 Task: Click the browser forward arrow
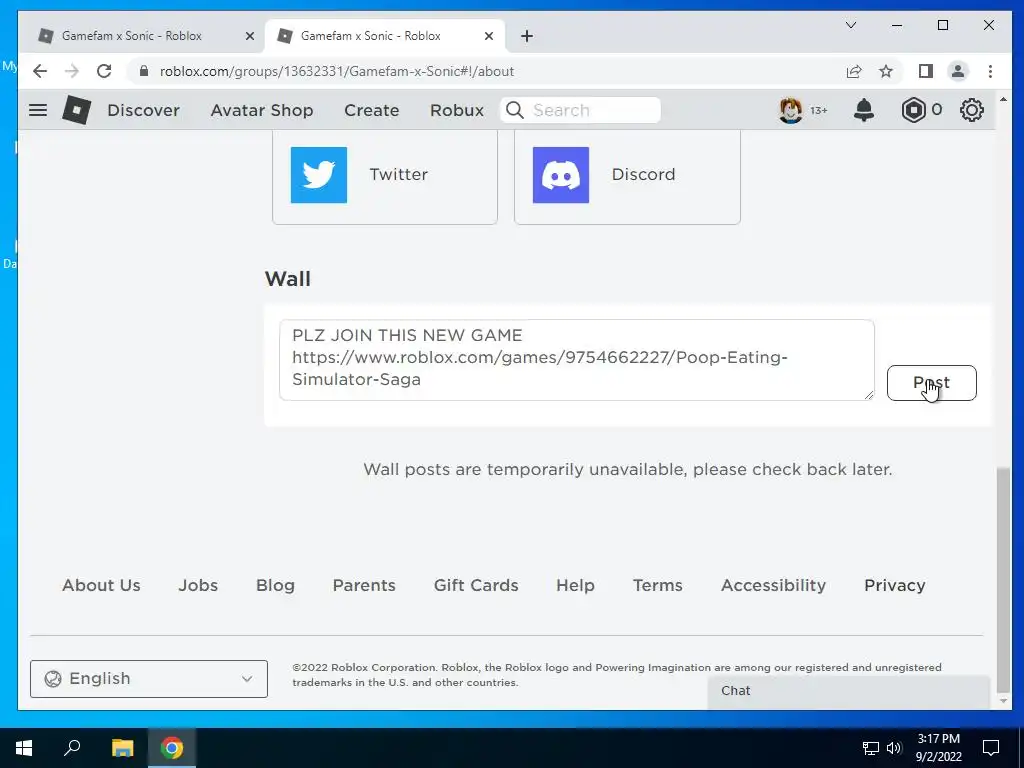(x=72, y=71)
